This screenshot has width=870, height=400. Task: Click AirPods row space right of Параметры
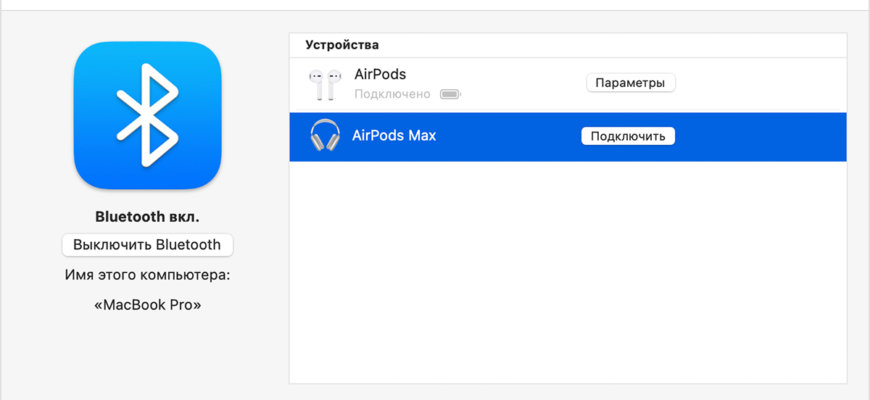(x=760, y=84)
